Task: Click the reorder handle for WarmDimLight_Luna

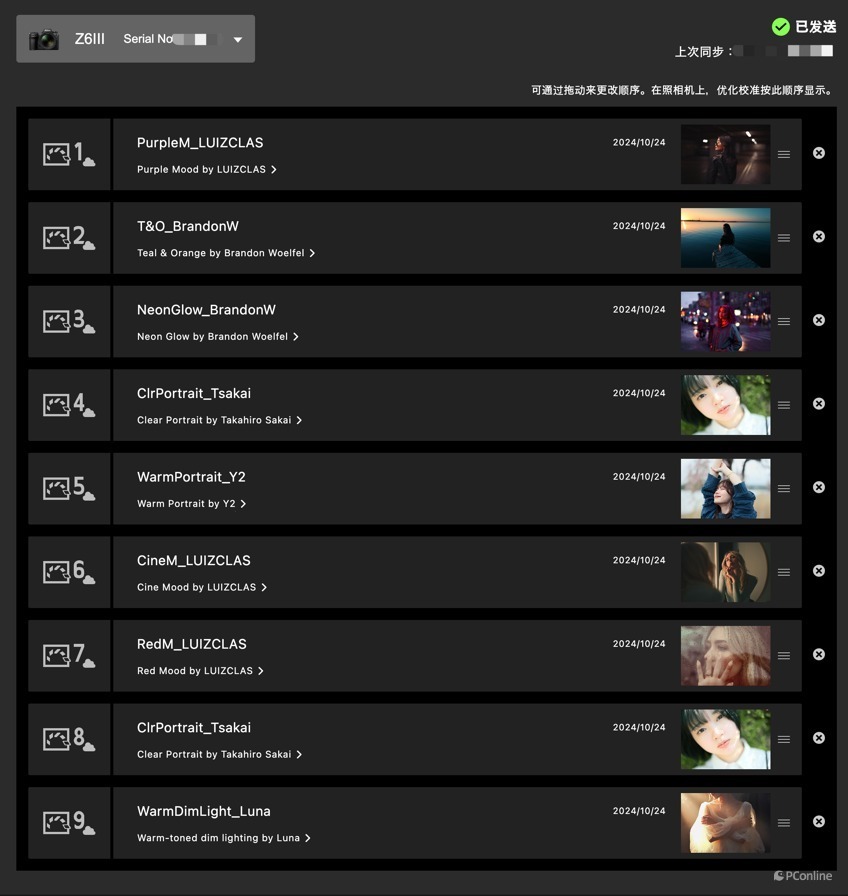Action: 783,823
